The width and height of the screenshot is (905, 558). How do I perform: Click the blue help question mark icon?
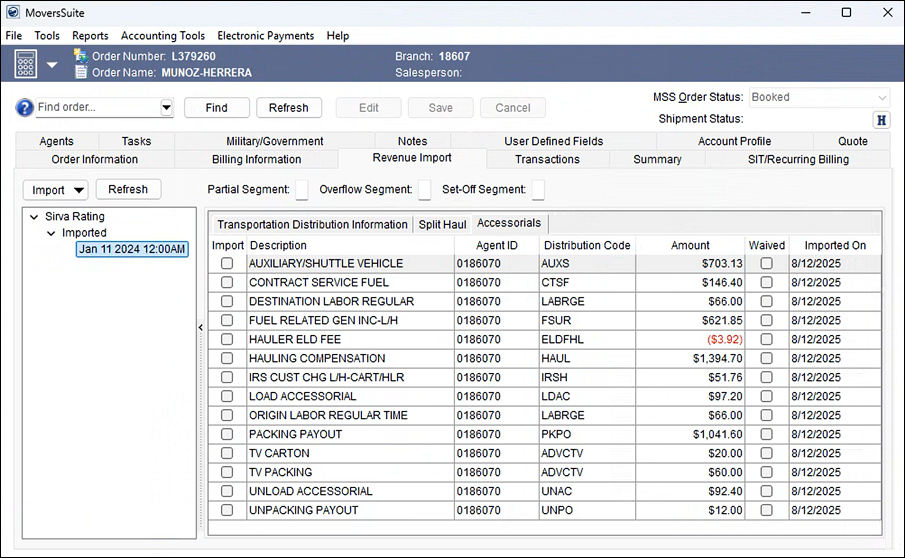click(x=25, y=108)
